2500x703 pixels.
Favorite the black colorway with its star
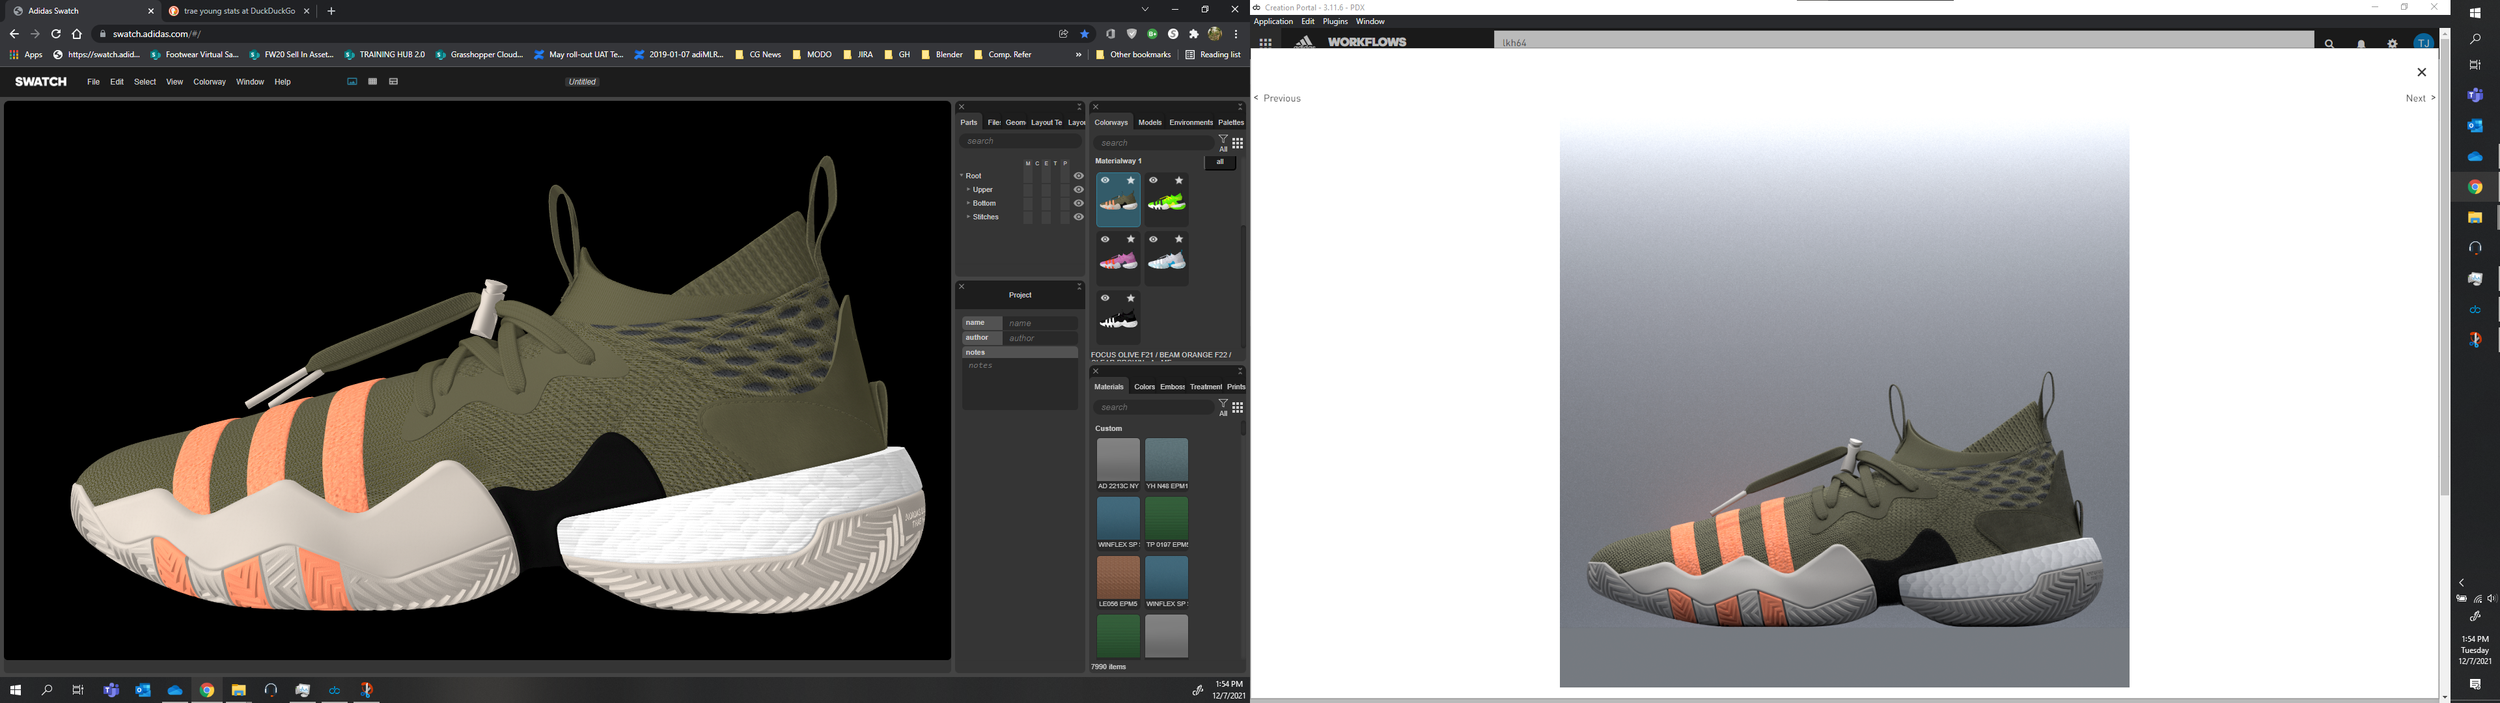coord(1131,299)
